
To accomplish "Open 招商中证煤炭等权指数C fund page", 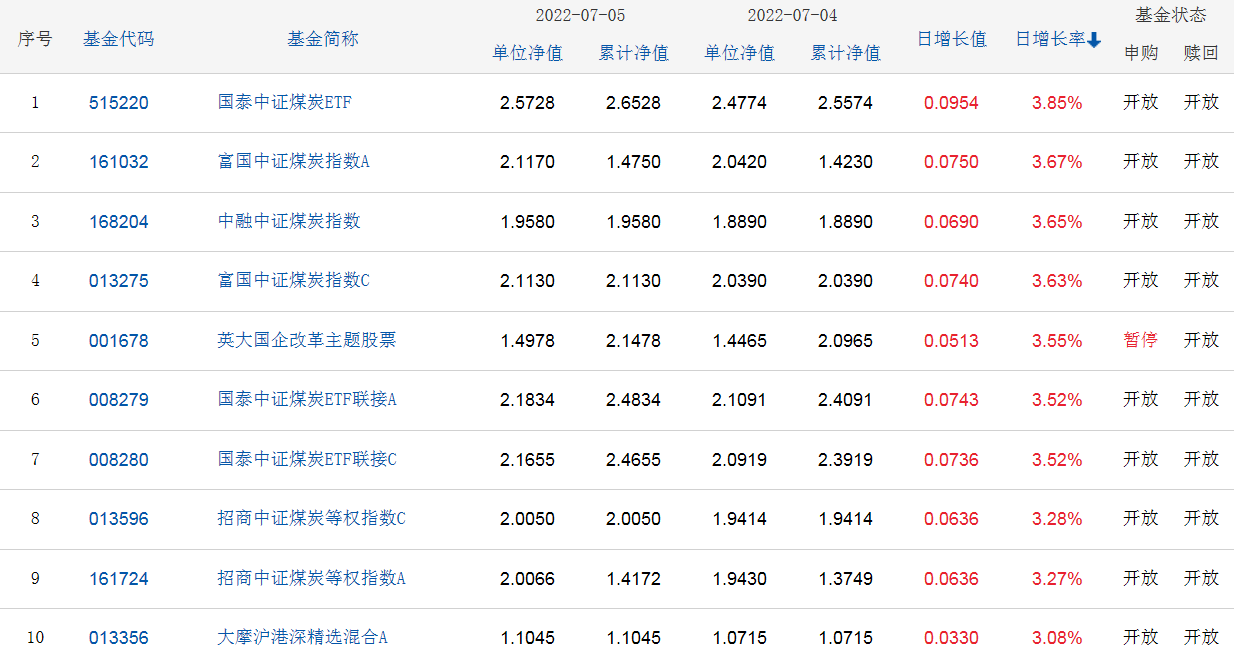I will tap(312, 519).
